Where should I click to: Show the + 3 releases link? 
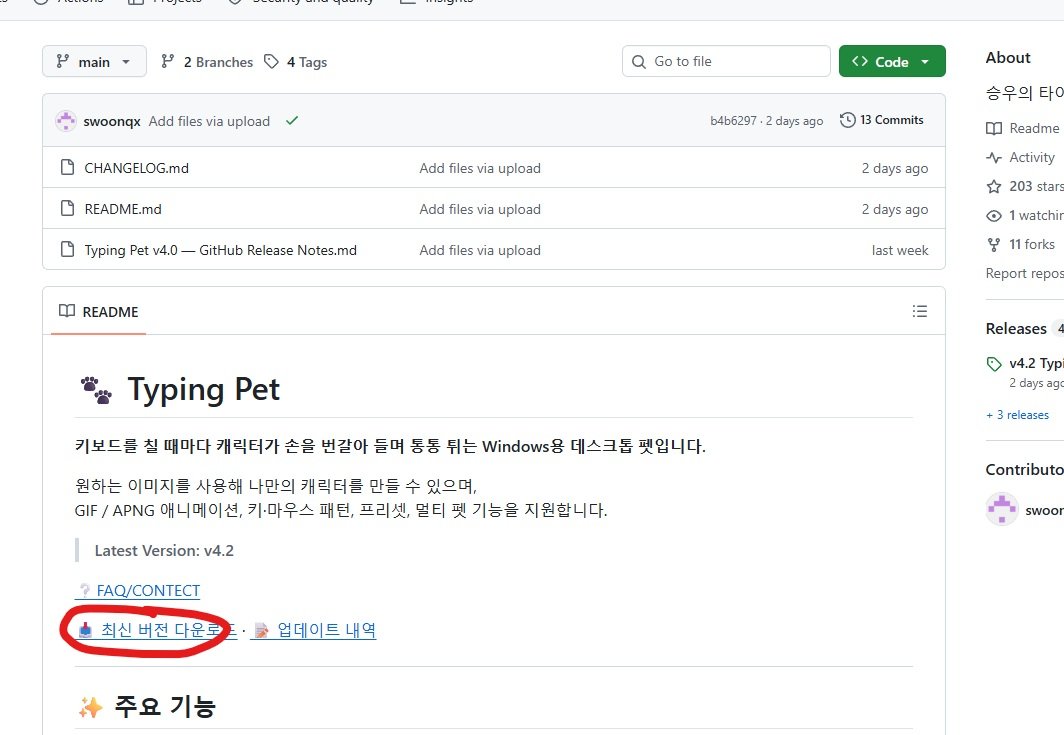pos(1017,415)
